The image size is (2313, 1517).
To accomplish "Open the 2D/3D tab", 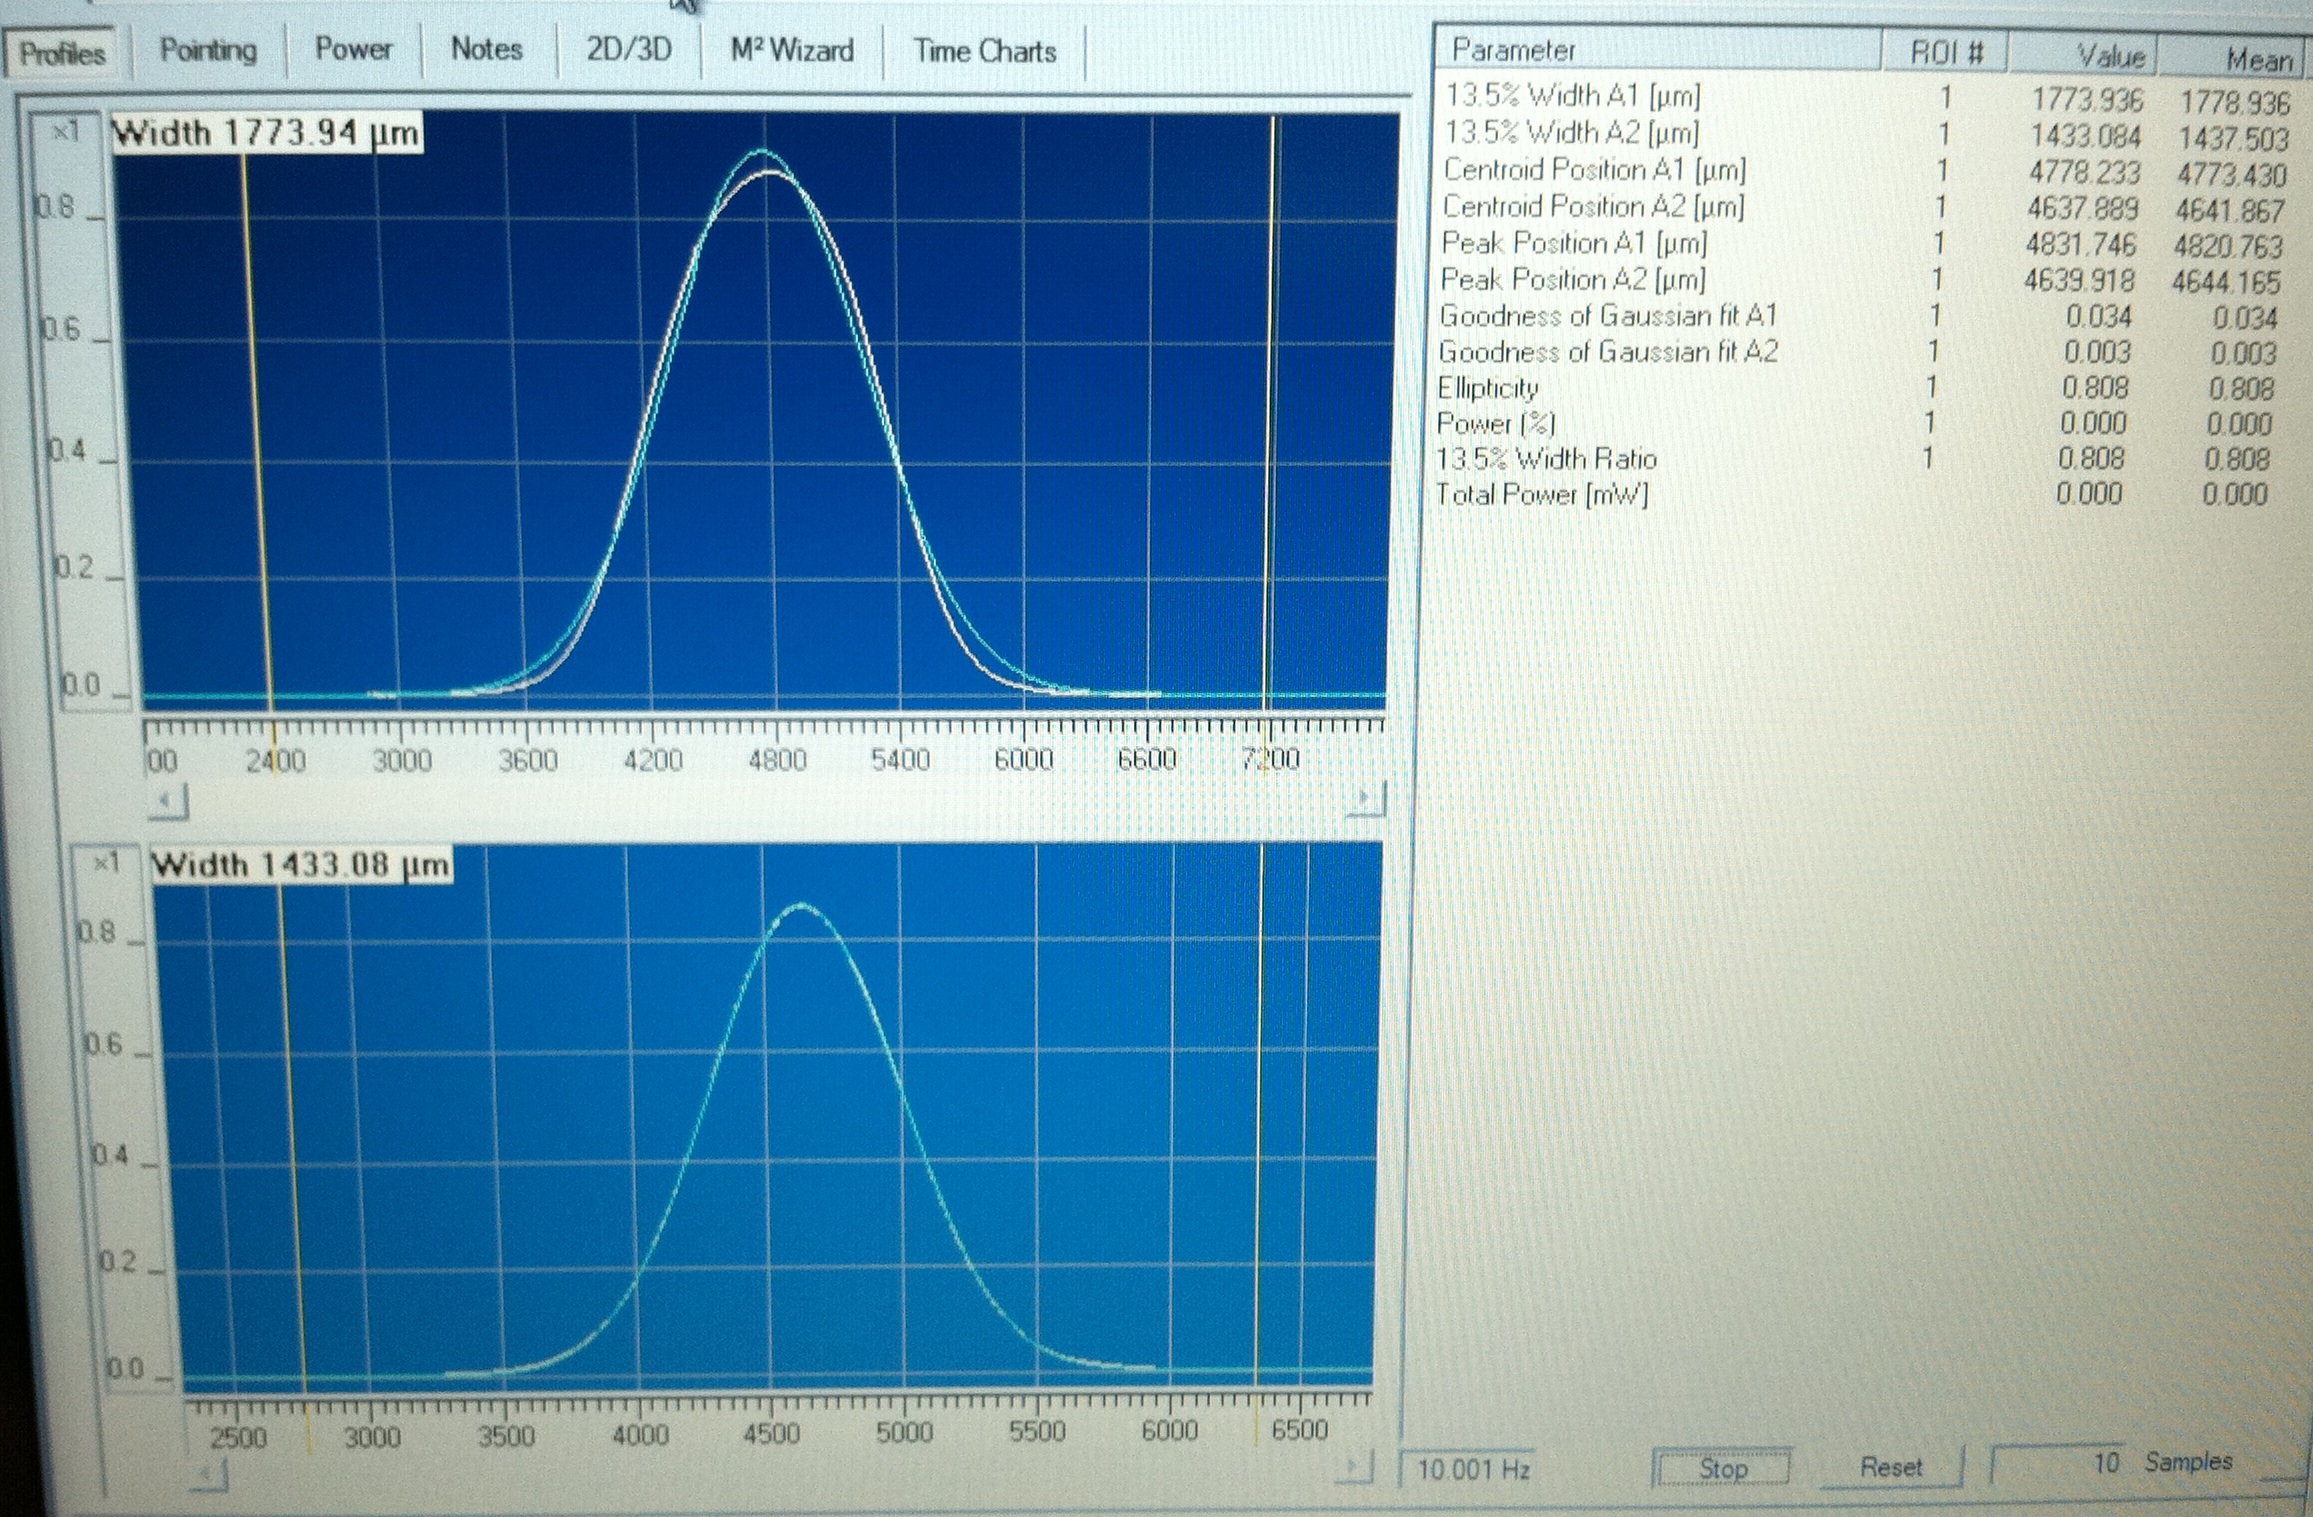I will tap(628, 50).
